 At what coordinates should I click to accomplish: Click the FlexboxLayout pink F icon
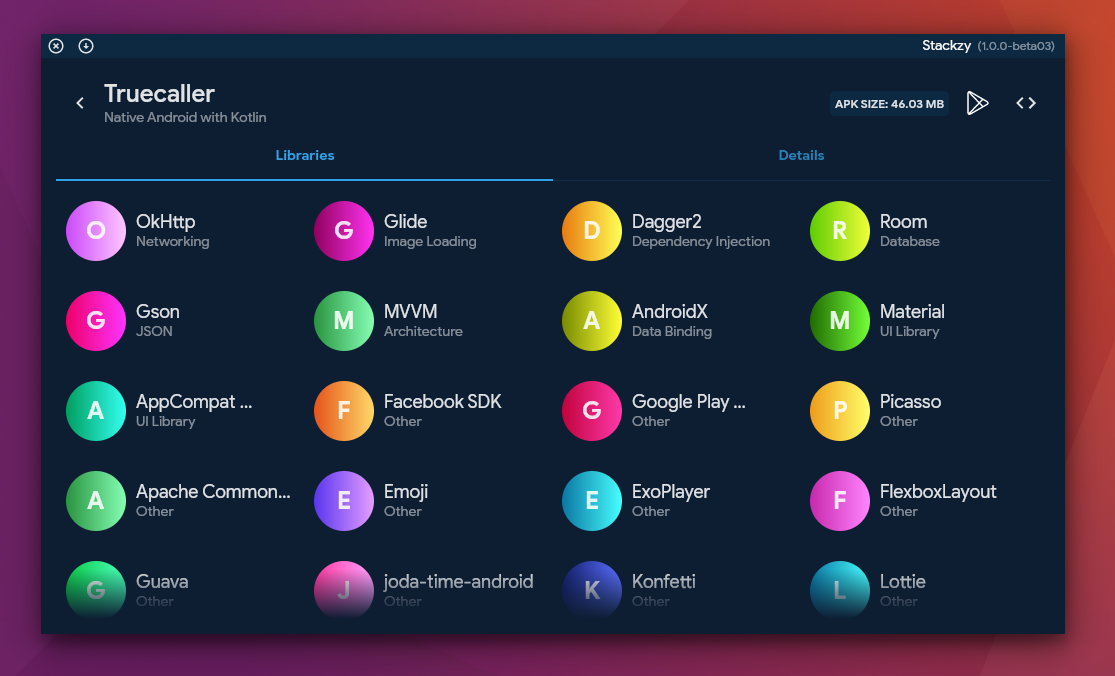840,501
